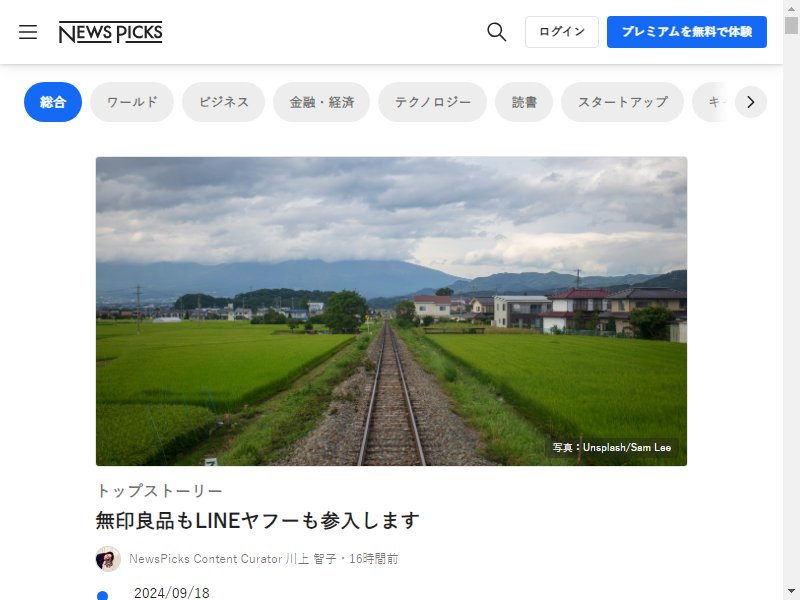The image size is (800, 600).
Task: Open the テクノロジー category
Action: click(432, 102)
